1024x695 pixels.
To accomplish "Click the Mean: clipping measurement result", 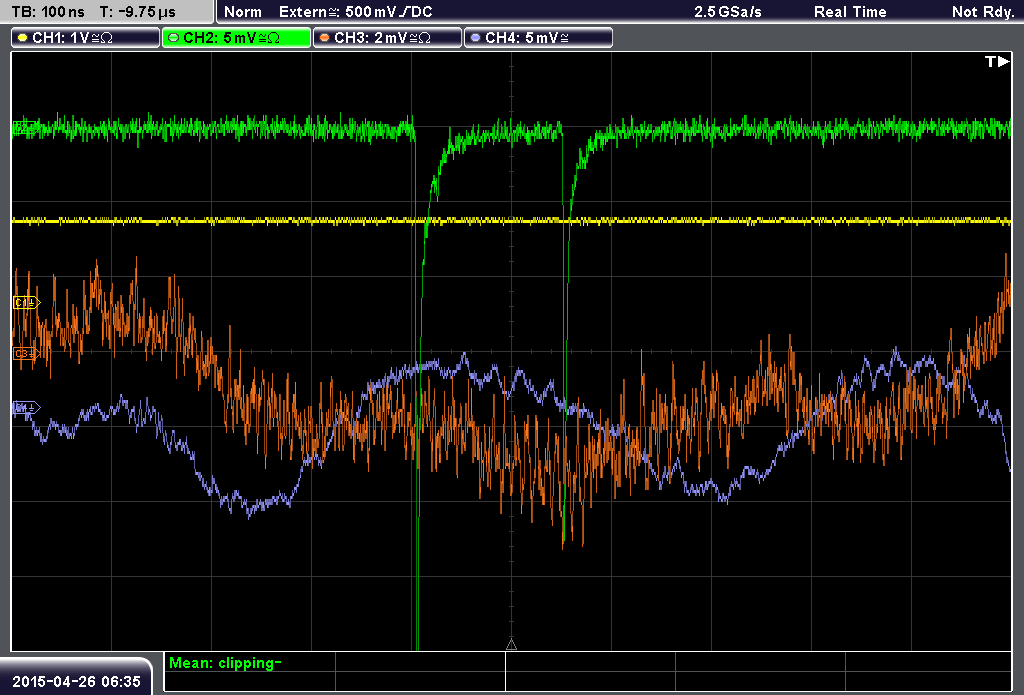I will pyautogui.click(x=225, y=663).
